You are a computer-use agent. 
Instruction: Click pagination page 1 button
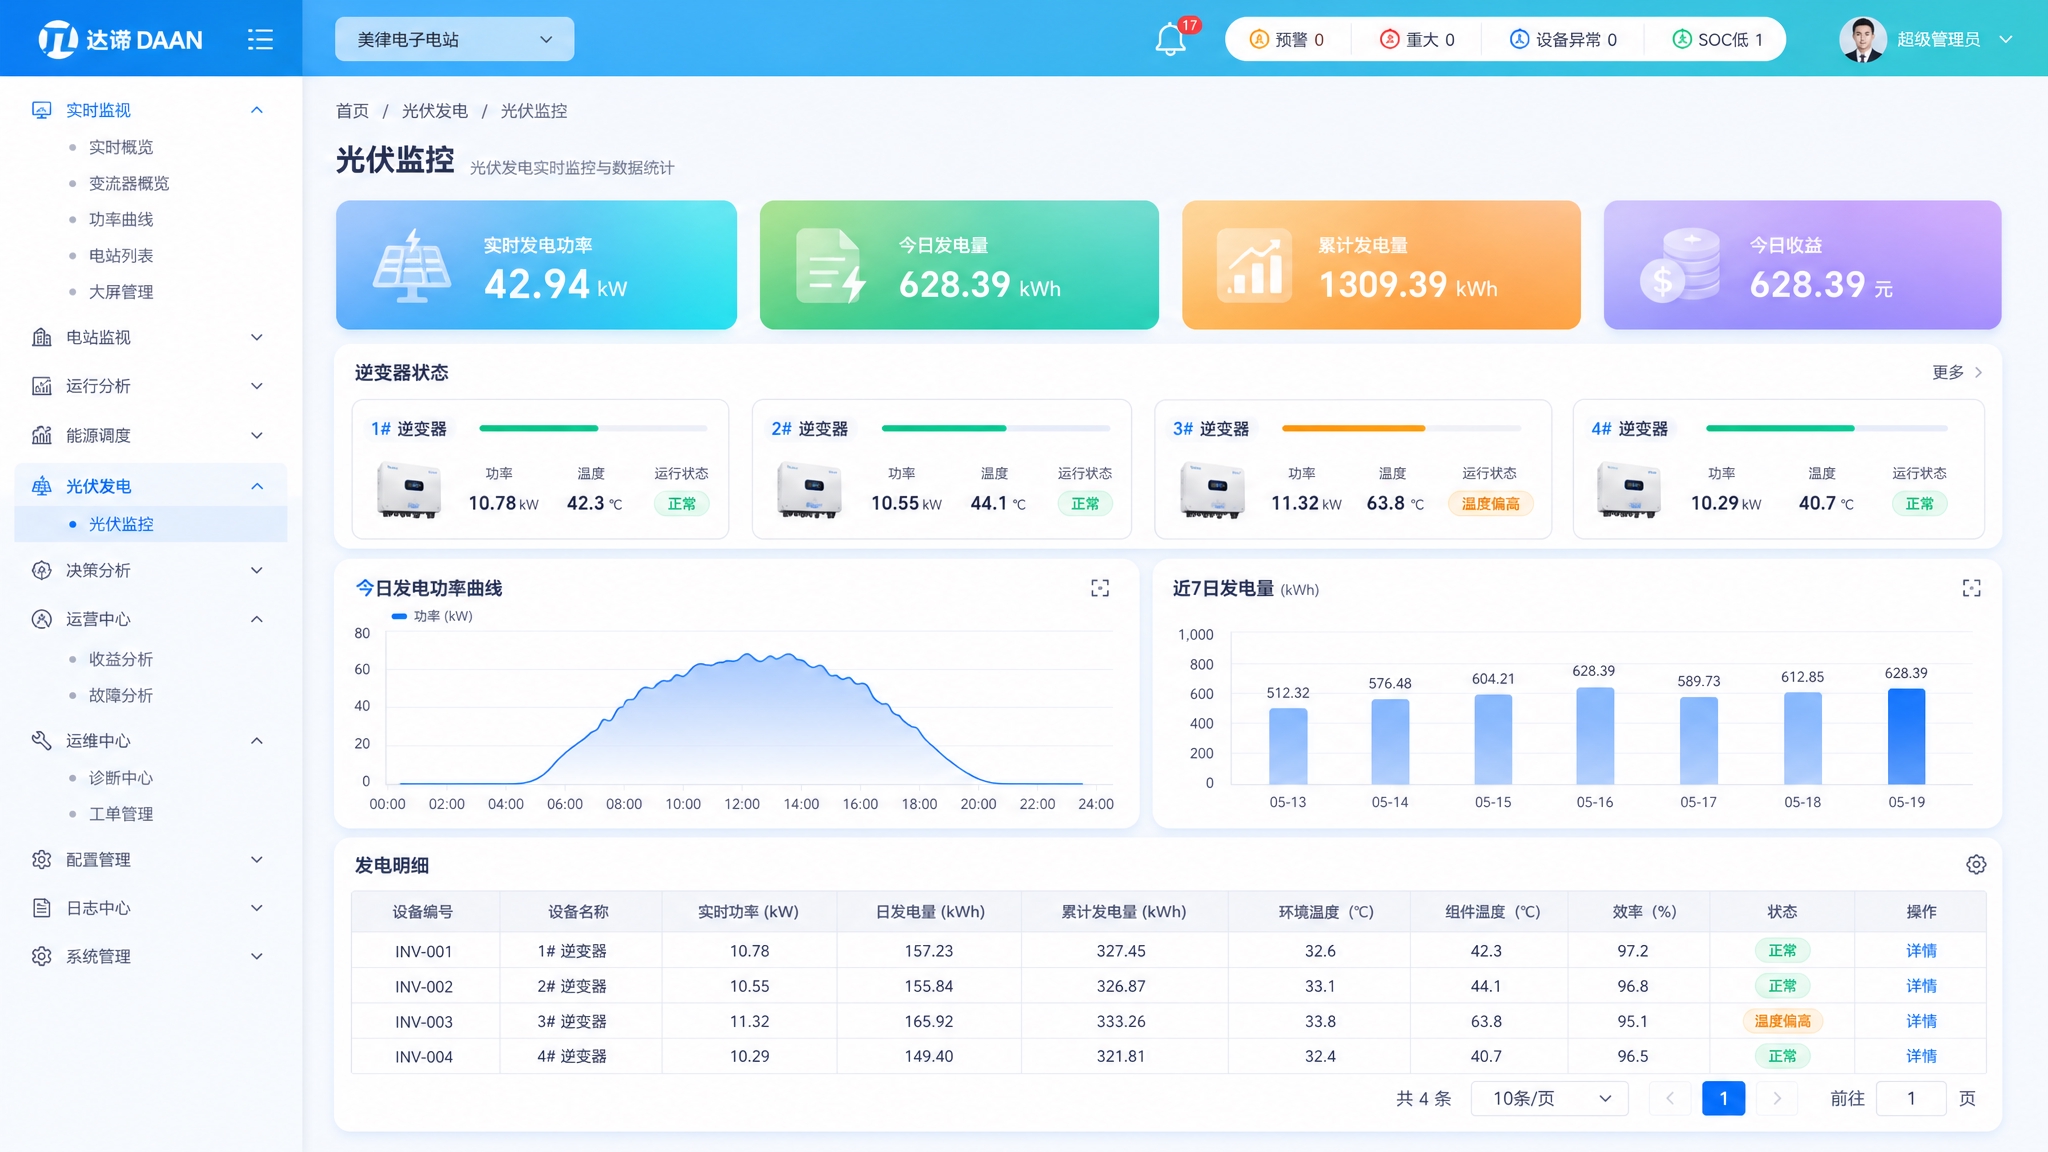(x=1723, y=1098)
